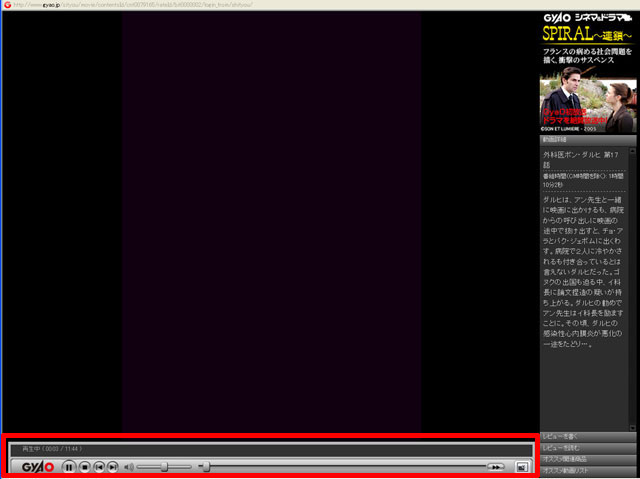
Task: Open the オススメ関連商品 button
Action: pyautogui.click(x=588, y=459)
